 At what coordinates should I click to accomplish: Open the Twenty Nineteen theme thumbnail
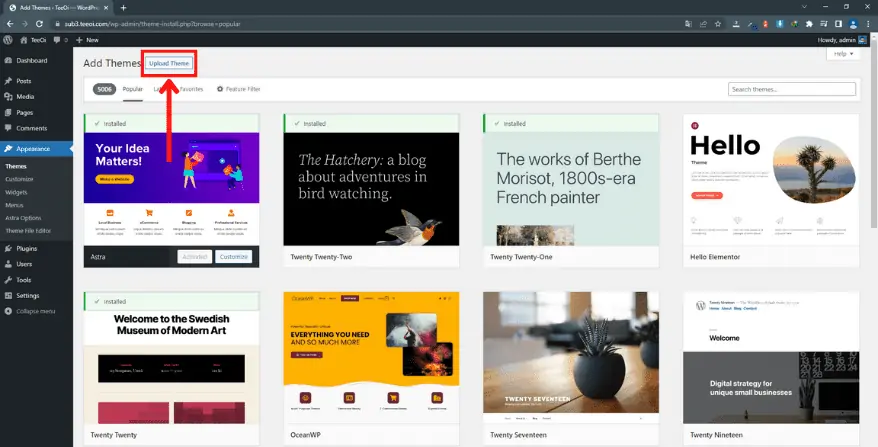(771, 357)
